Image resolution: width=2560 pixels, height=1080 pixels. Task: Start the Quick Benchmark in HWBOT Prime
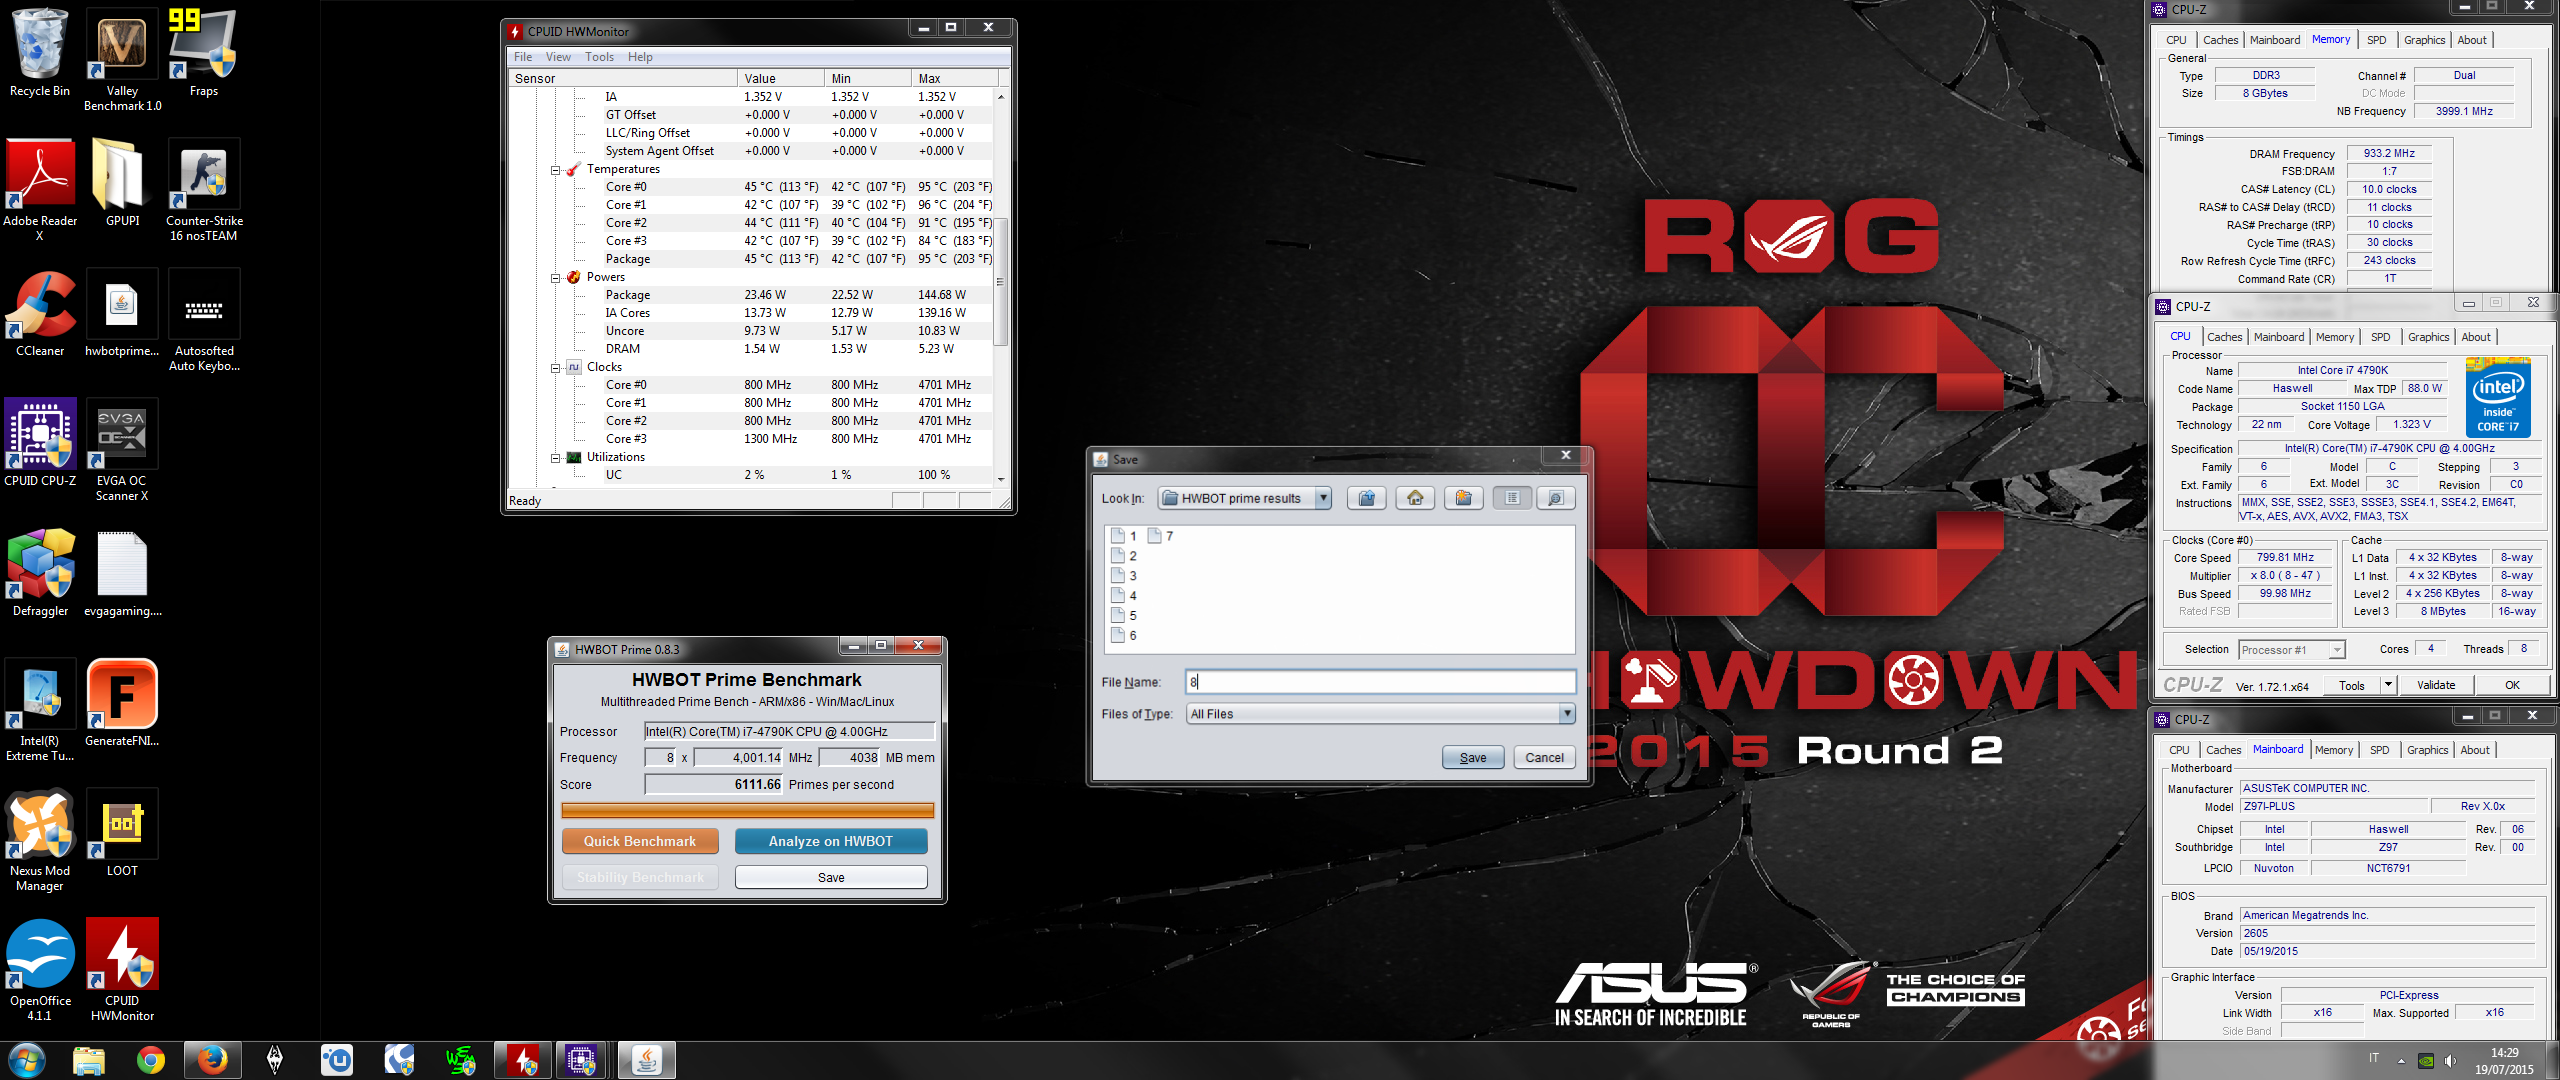640,841
